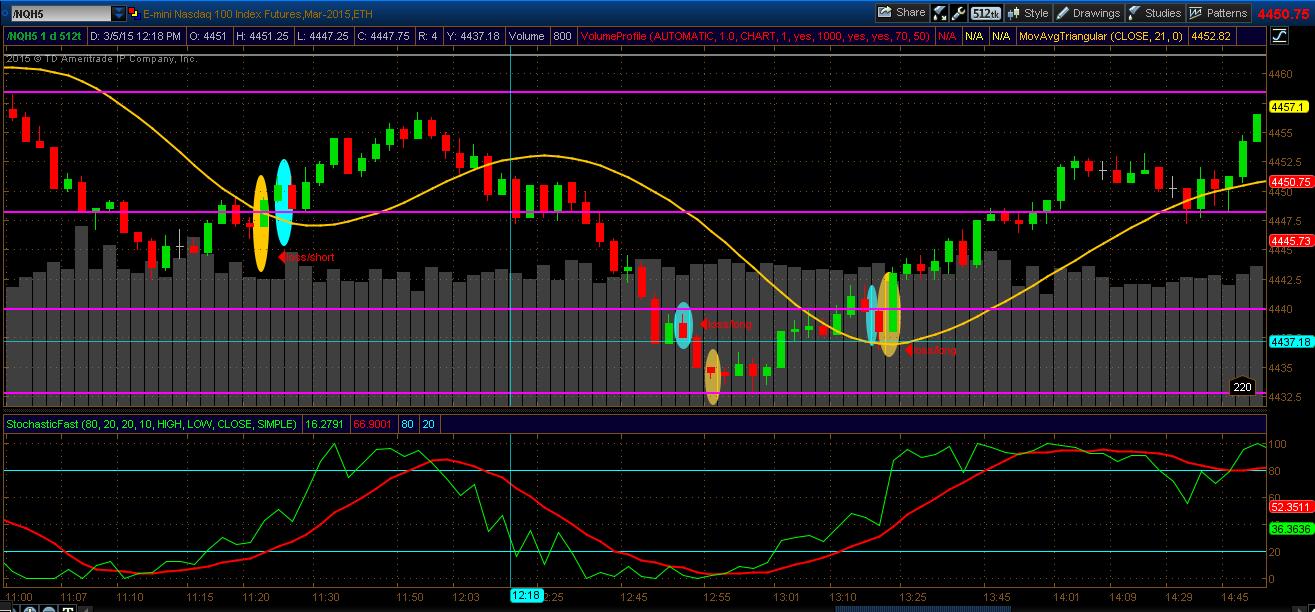Click the red 4450.75 price bubble on axis
Screen dimensions: 1315x612
coord(1290,182)
